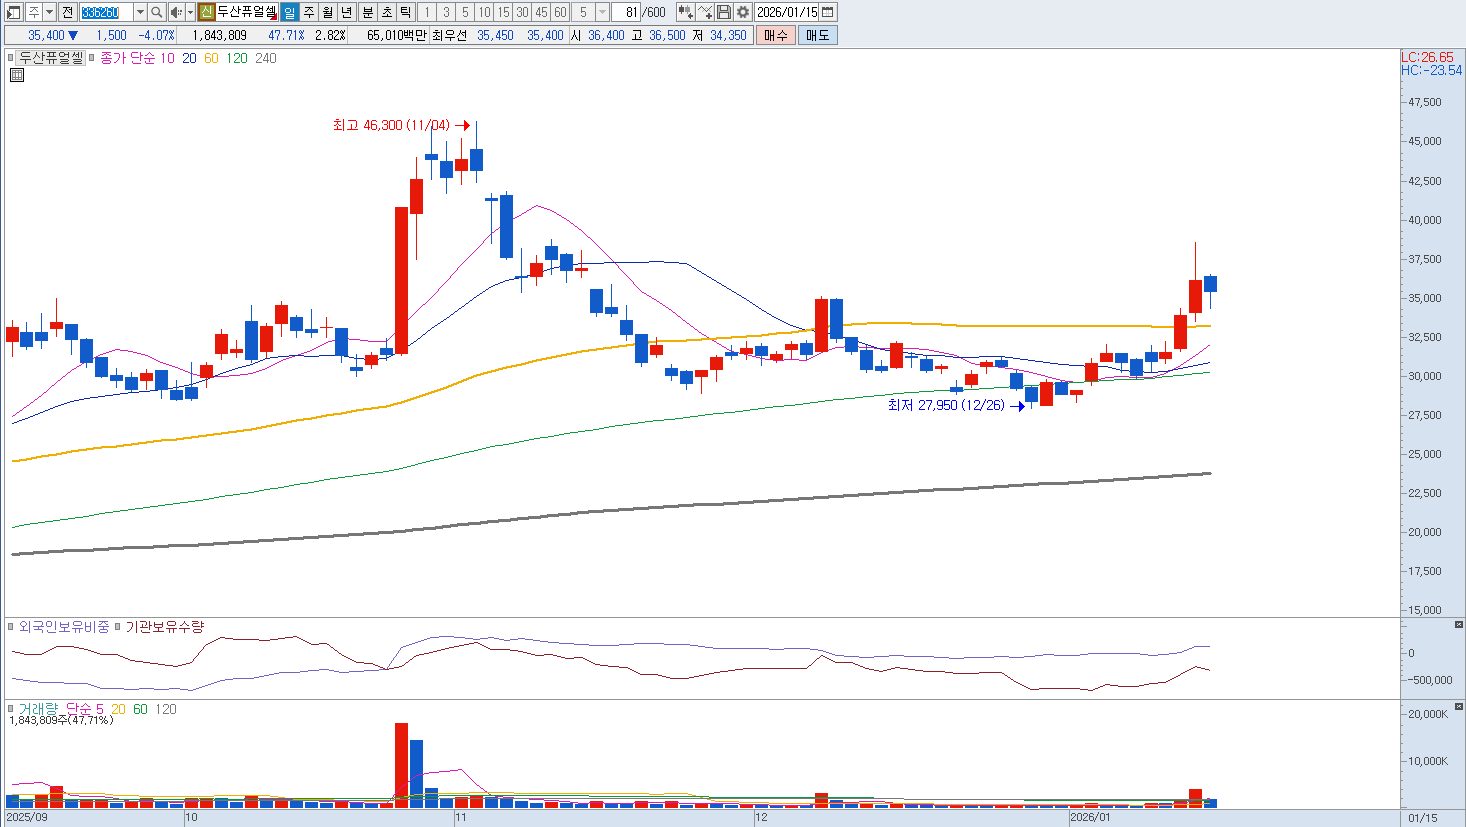Open the calendar date picker icon
The height and width of the screenshot is (827, 1466).
pyautogui.click(x=828, y=12)
